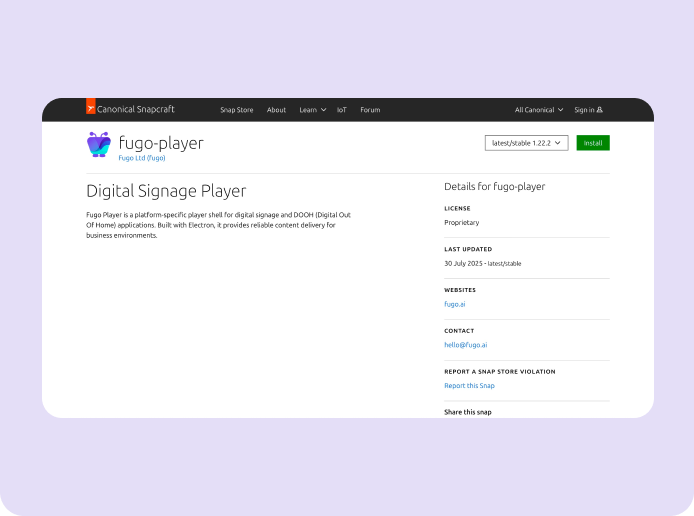The width and height of the screenshot is (694, 516).
Task: Click the Share this snap label
Action: pos(468,412)
